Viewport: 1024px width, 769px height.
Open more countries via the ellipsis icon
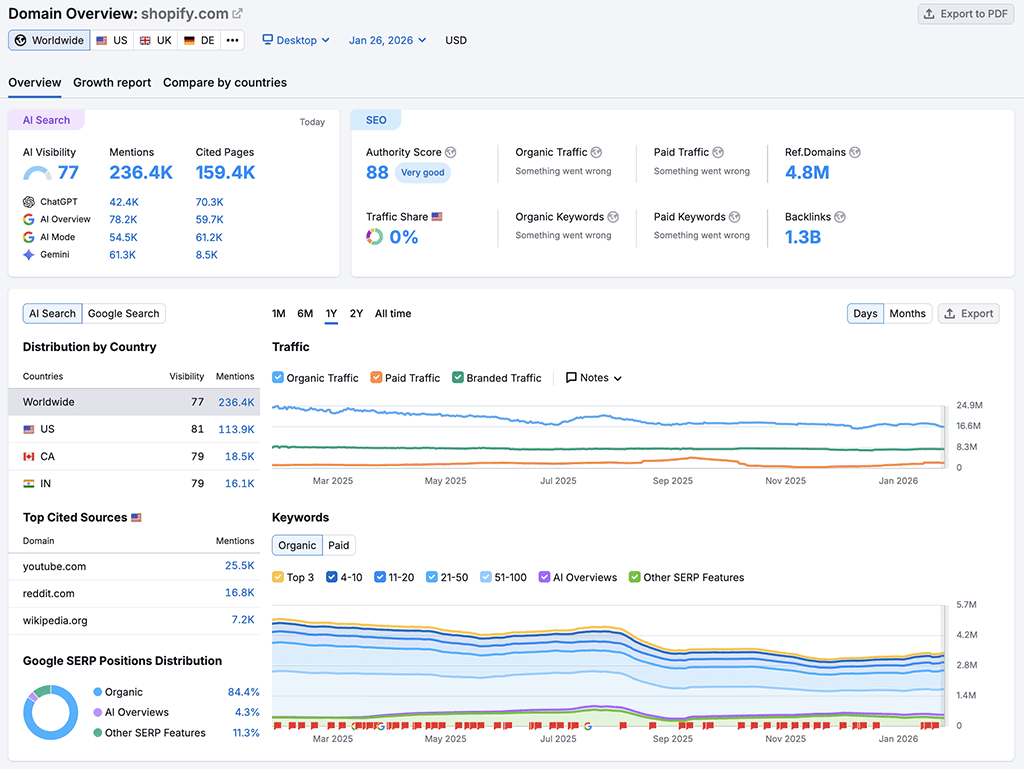[231, 40]
